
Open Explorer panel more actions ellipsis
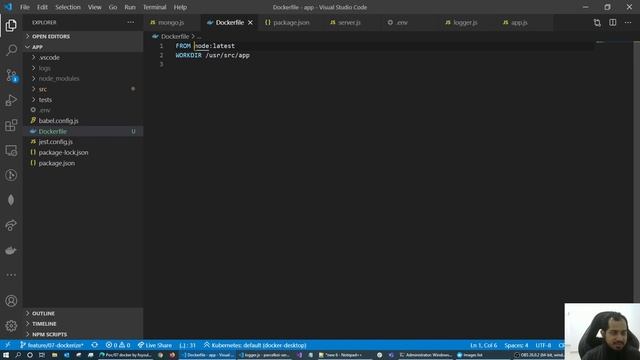pos(131,22)
